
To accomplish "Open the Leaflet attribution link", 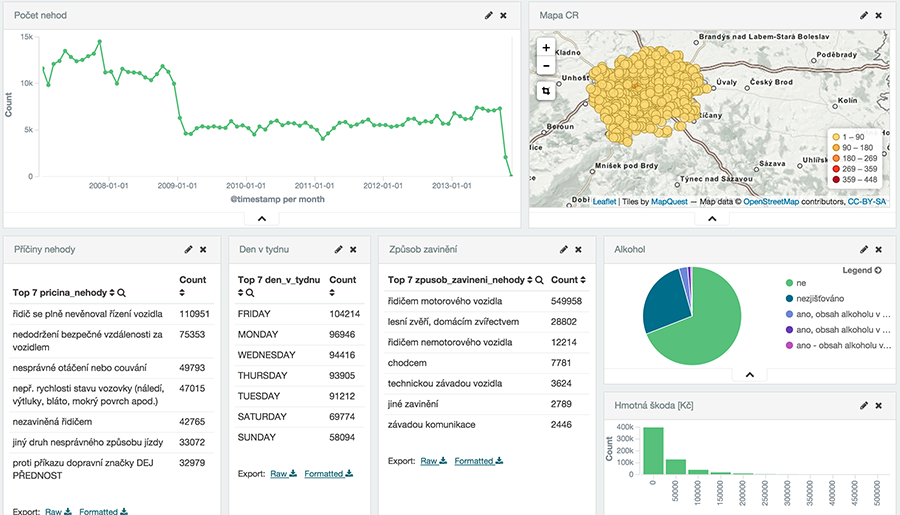I will [x=604, y=202].
